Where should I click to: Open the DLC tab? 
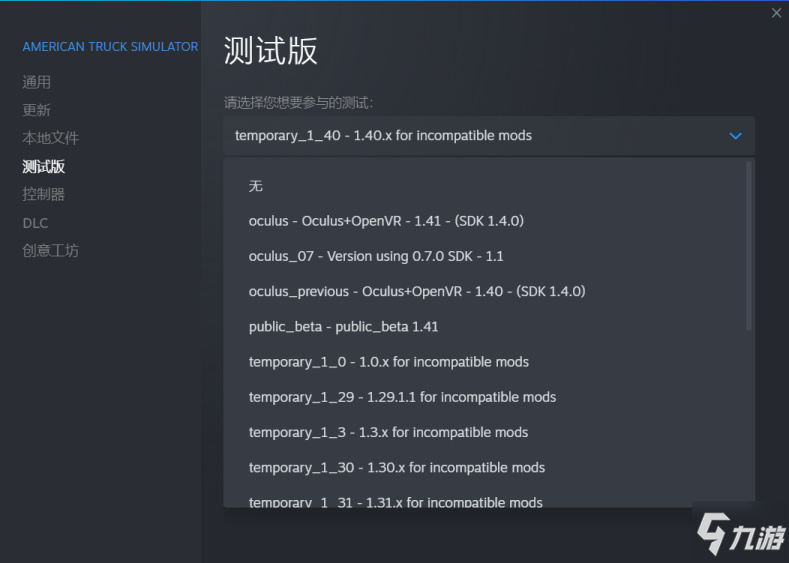35,223
